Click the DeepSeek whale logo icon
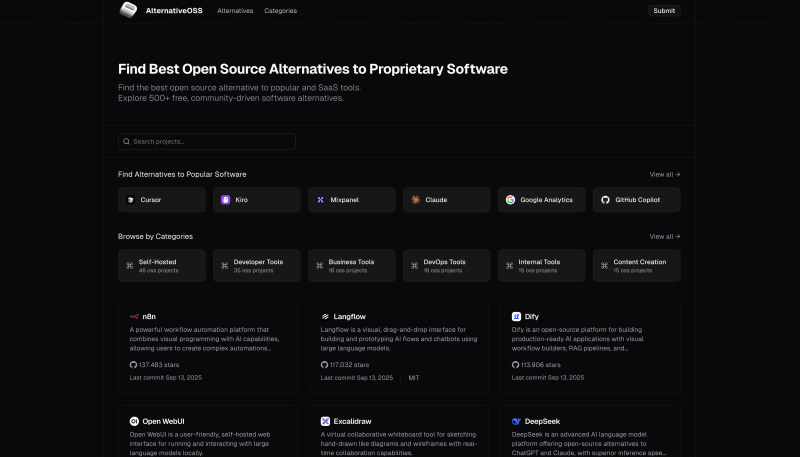Screen dimensions: 800x457 pos(516,421)
